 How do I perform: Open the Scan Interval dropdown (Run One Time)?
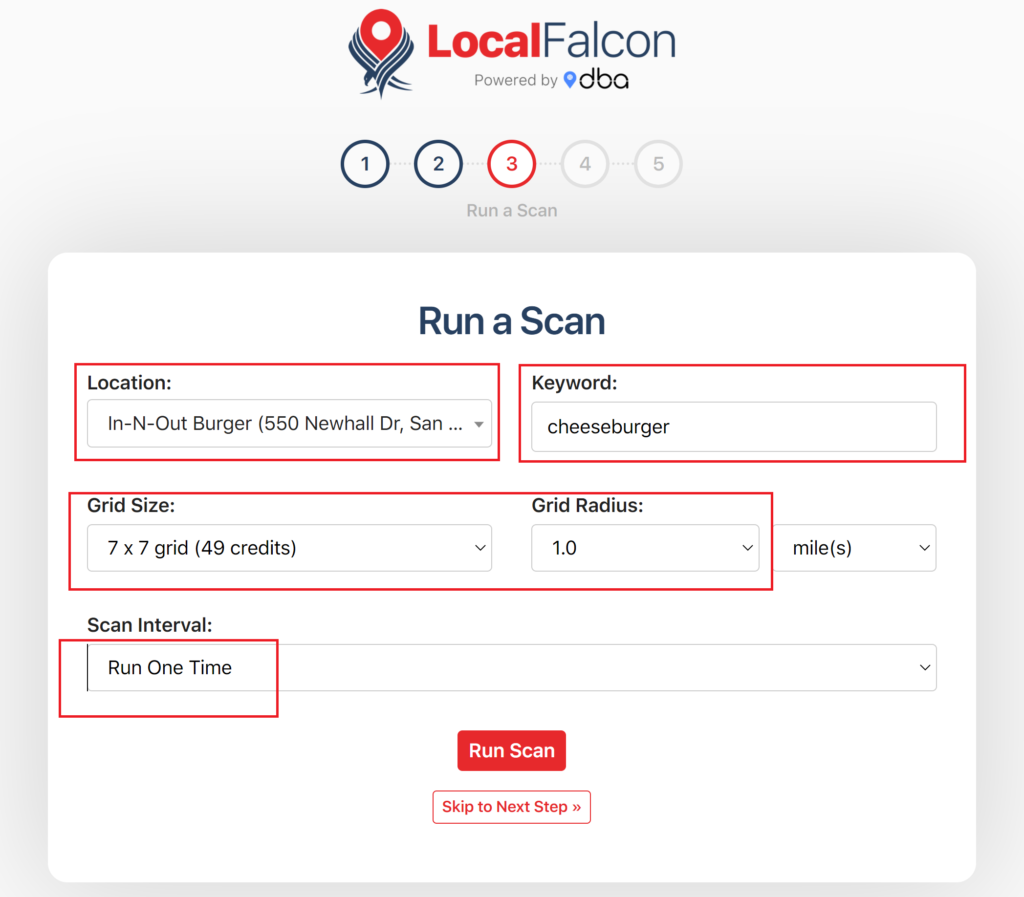coord(511,668)
